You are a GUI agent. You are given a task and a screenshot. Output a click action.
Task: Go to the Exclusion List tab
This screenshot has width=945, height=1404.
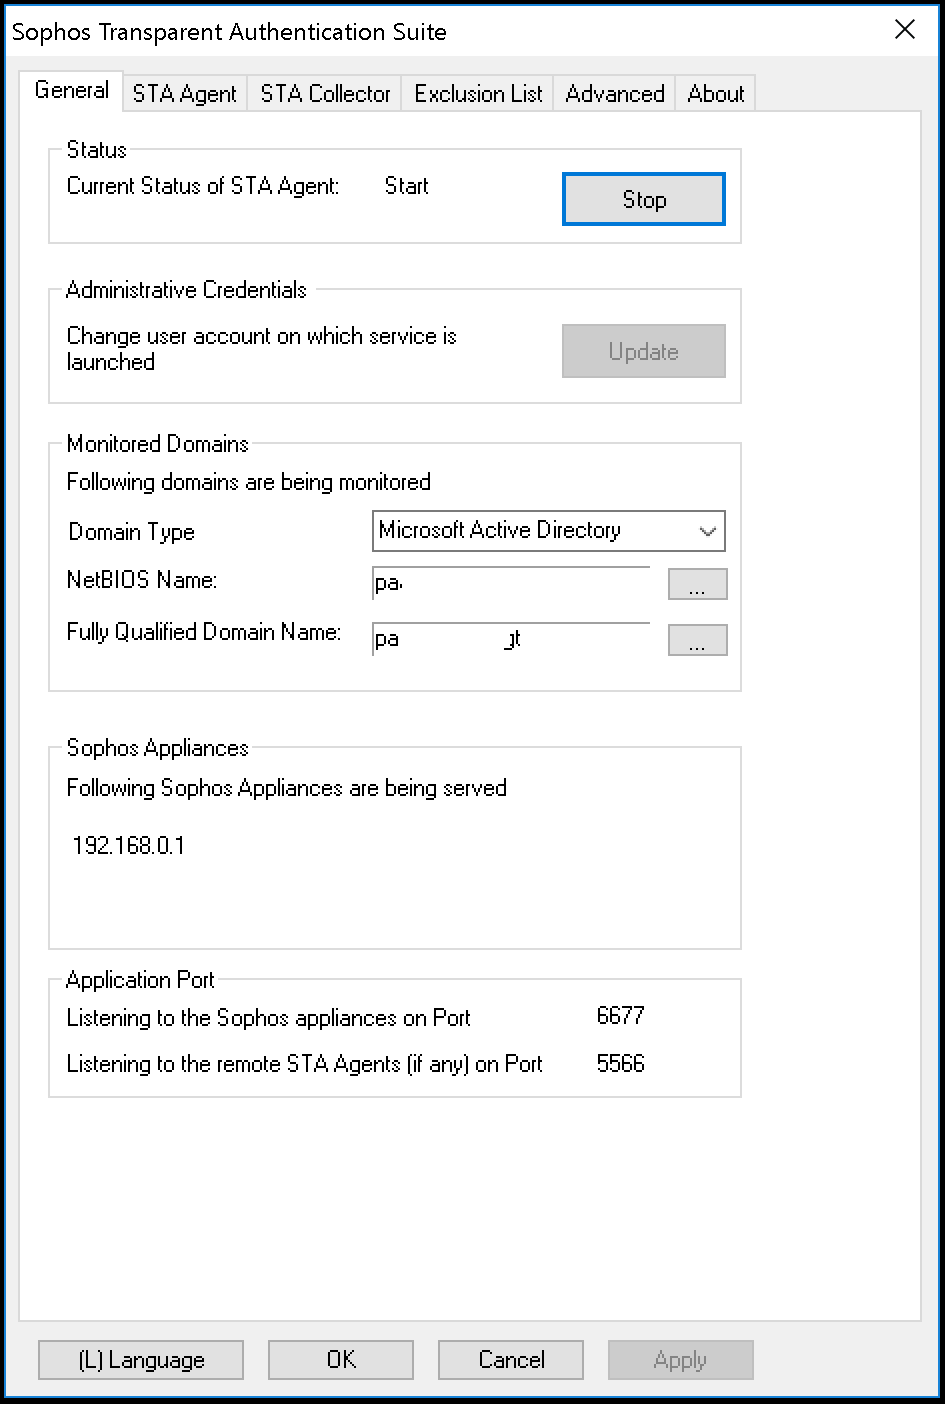[x=478, y=94]
